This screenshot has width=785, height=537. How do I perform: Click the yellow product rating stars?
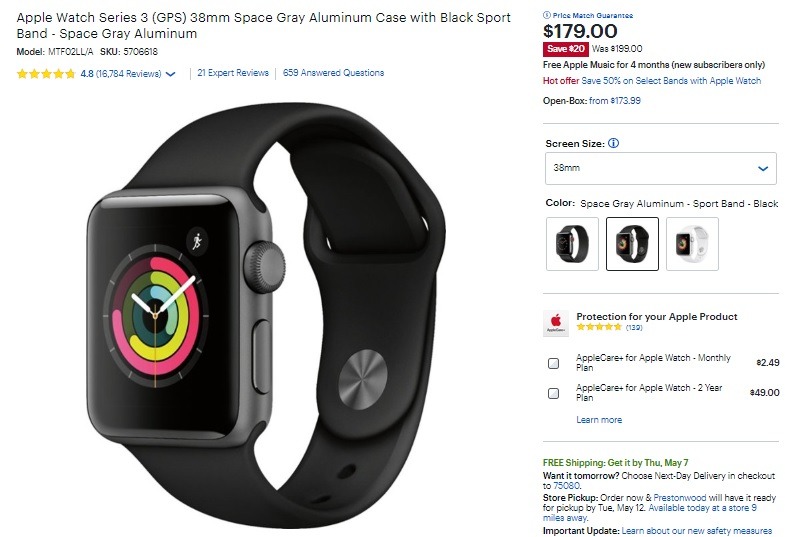(46, 74)
